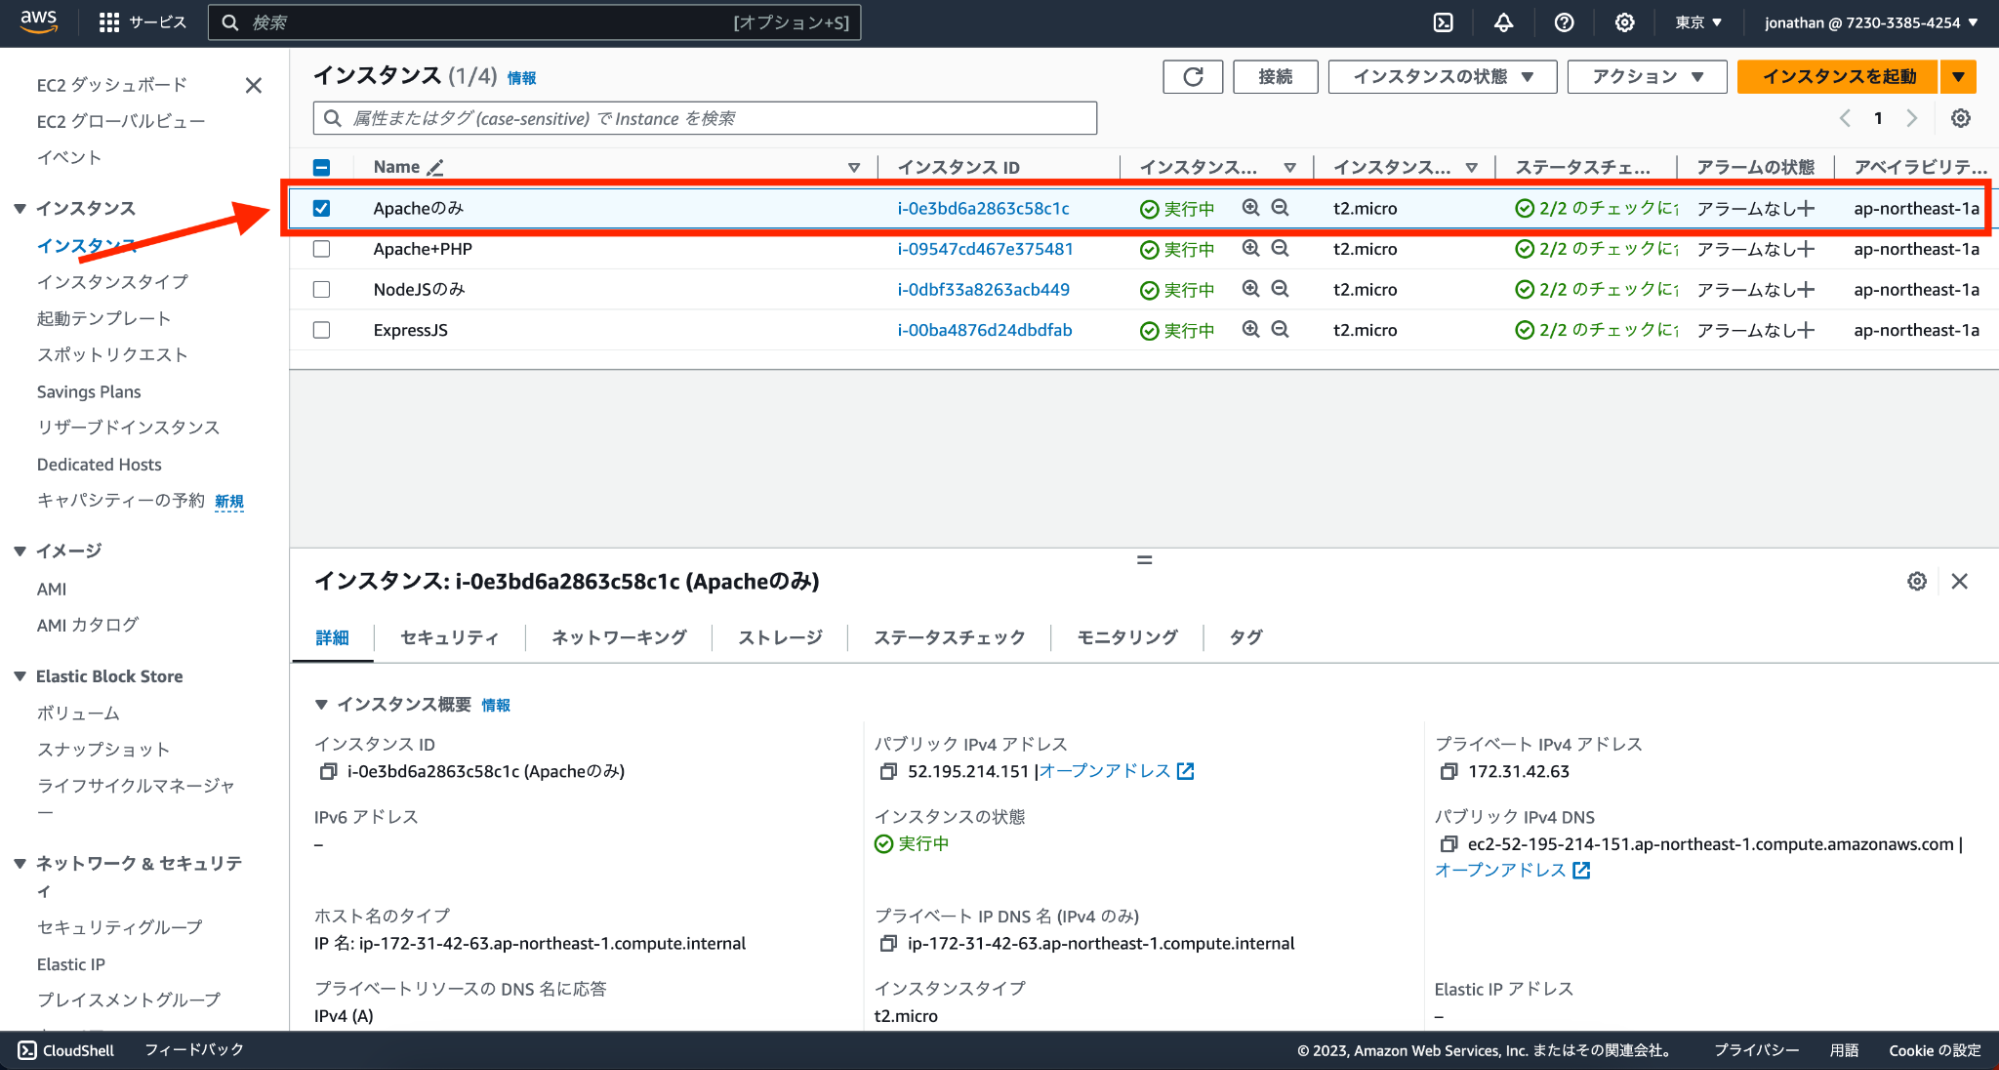1999x1070 pixels.
Task: Collapse the インスタンス概要 section
Action: tap(321, 704)
